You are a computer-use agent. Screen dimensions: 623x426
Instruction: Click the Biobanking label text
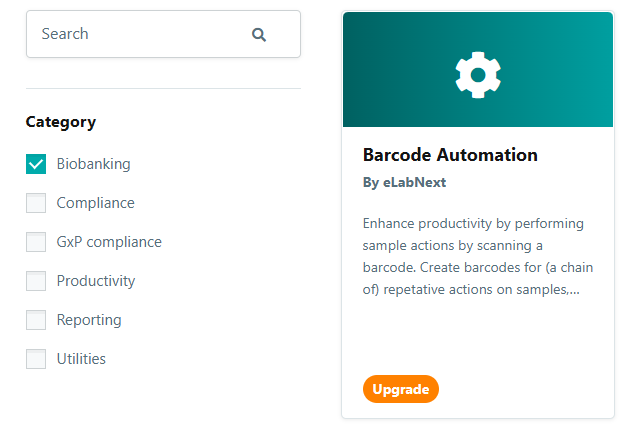click(93, 164)
